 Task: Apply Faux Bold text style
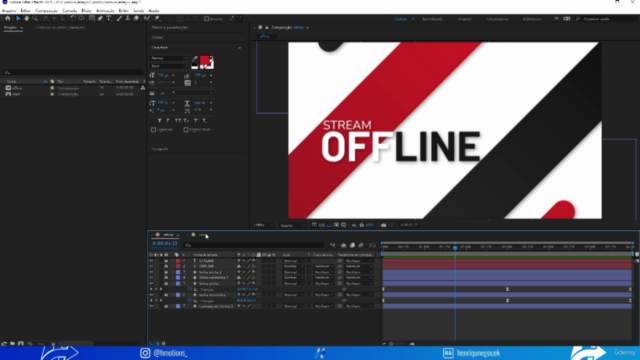click(160, 120)
